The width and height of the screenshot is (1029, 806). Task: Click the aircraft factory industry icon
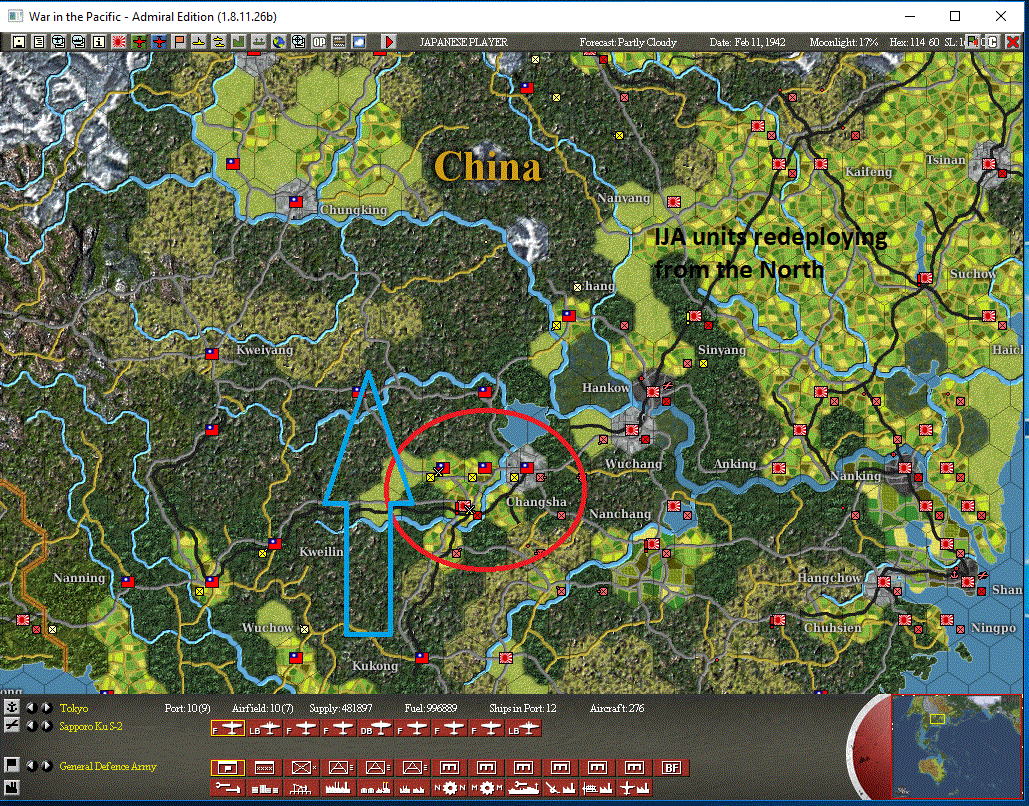point(635,787)
